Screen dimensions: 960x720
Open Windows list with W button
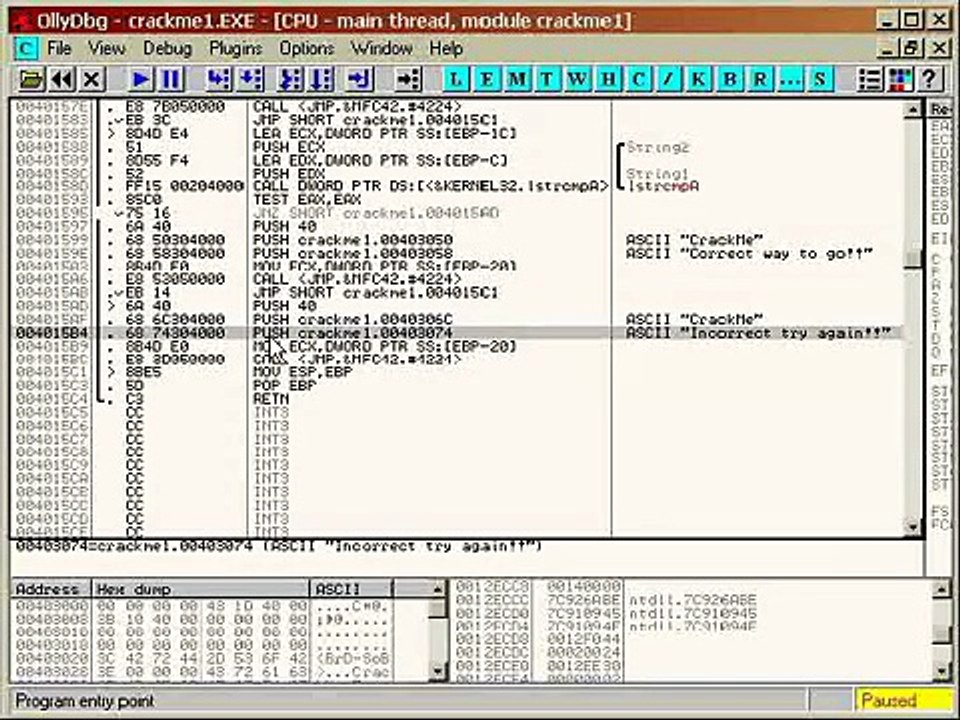[x=577, y=79]
